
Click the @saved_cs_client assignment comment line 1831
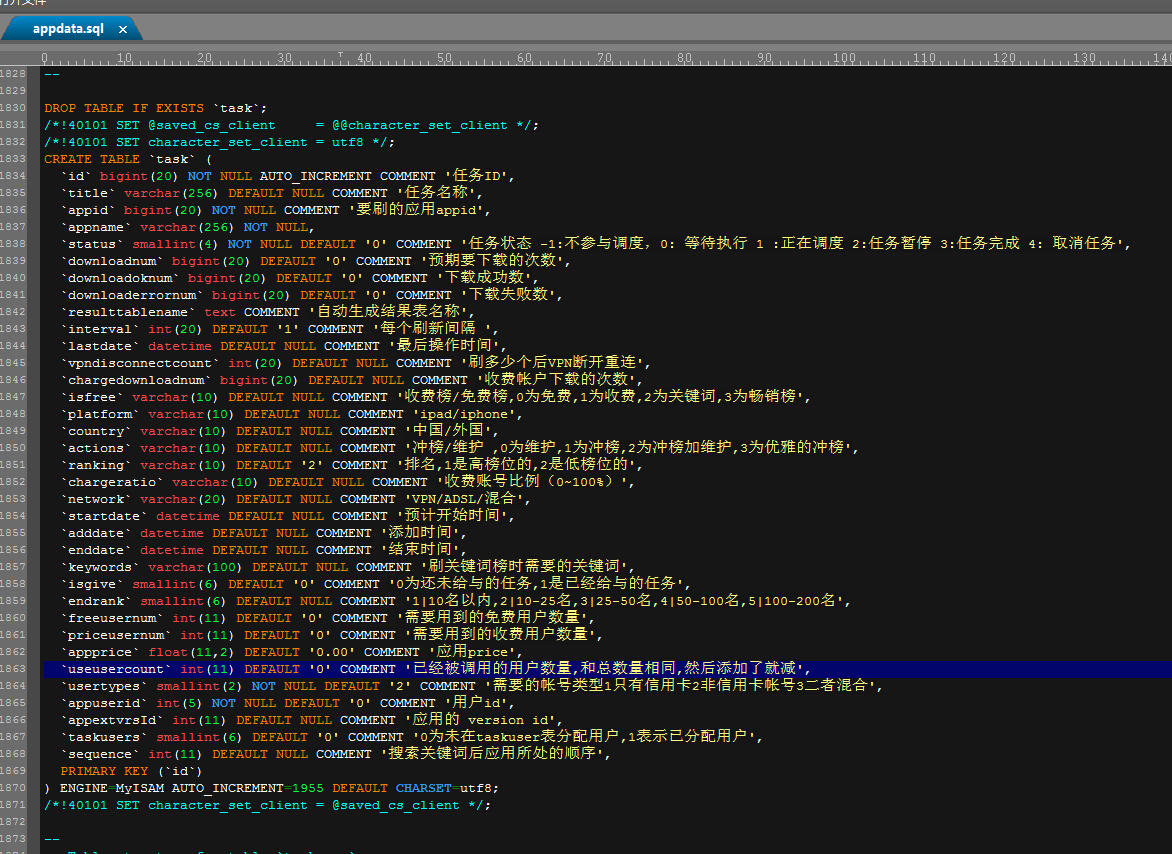click(292, 126)
